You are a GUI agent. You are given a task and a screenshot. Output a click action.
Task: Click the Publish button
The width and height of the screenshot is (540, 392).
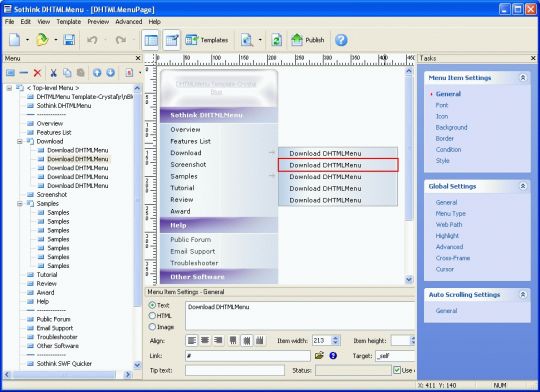tap(308, 40)
